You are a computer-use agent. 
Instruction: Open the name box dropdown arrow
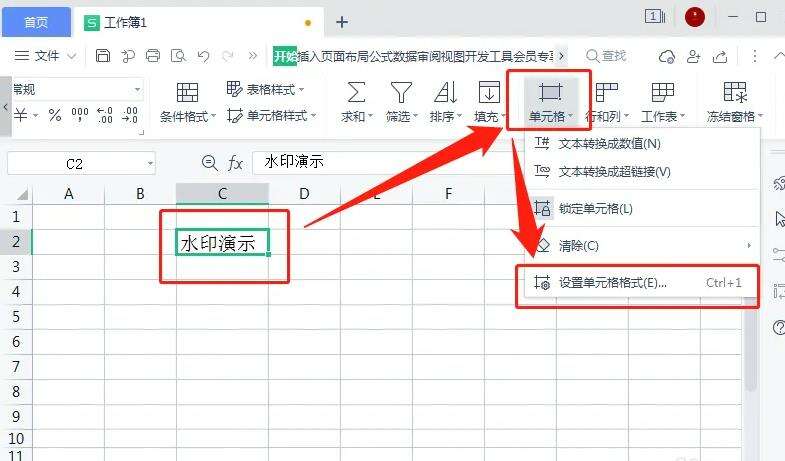pyautogui.click(x=150, y=164)
